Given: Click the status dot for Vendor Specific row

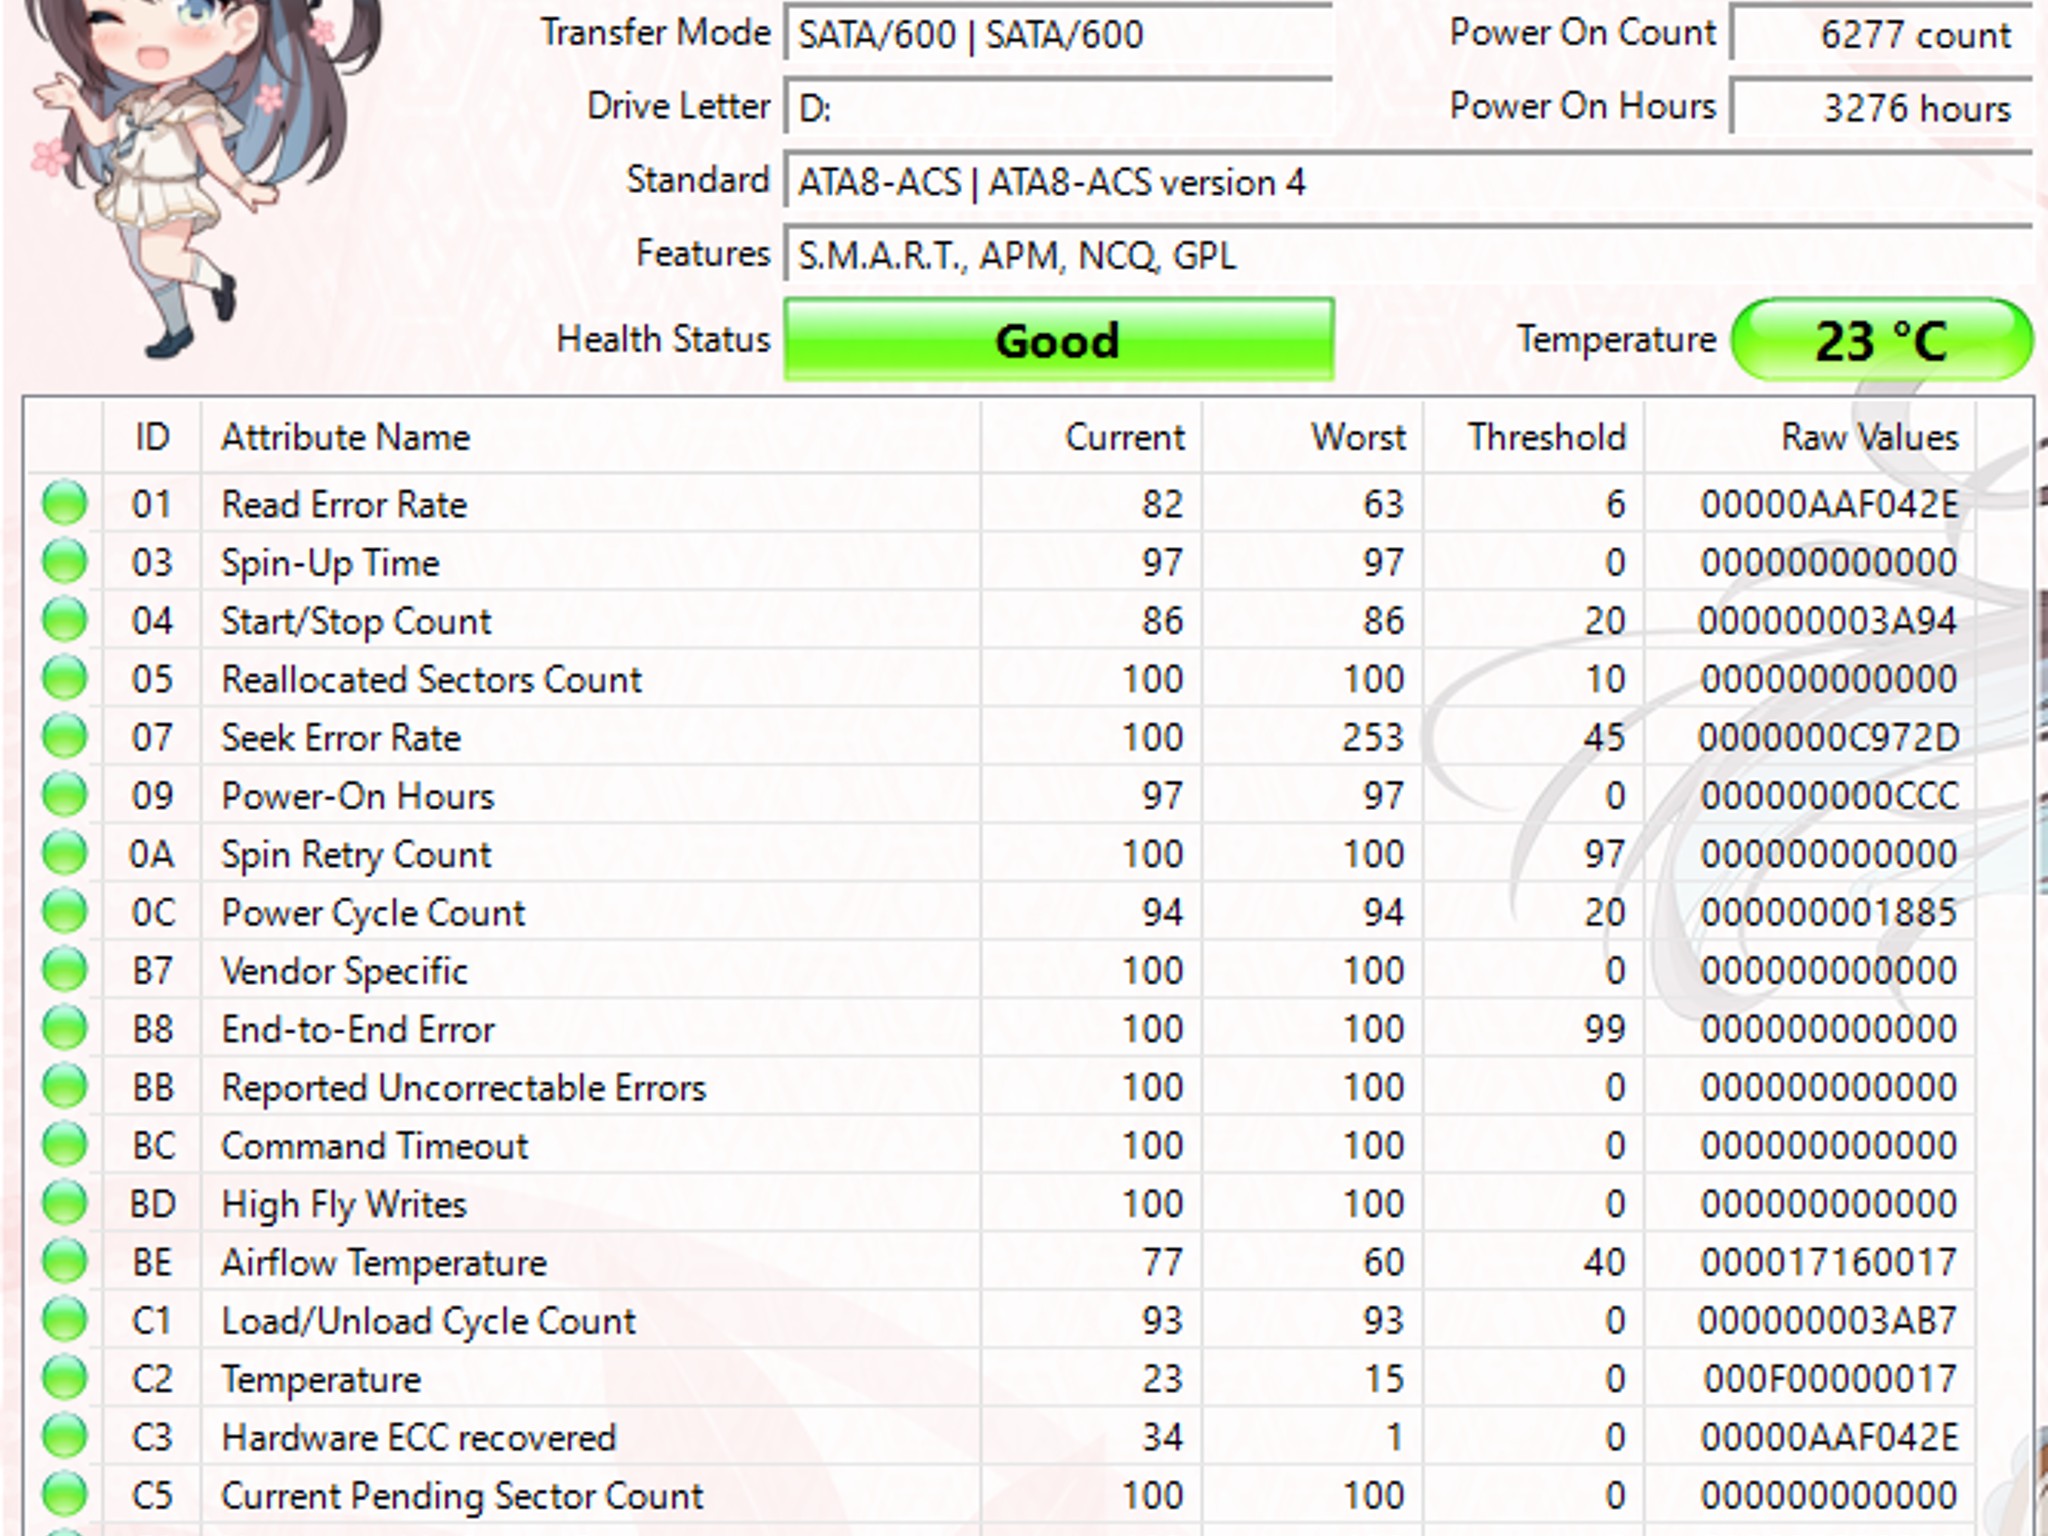Looking at the screenshot, I should [65, 970].
